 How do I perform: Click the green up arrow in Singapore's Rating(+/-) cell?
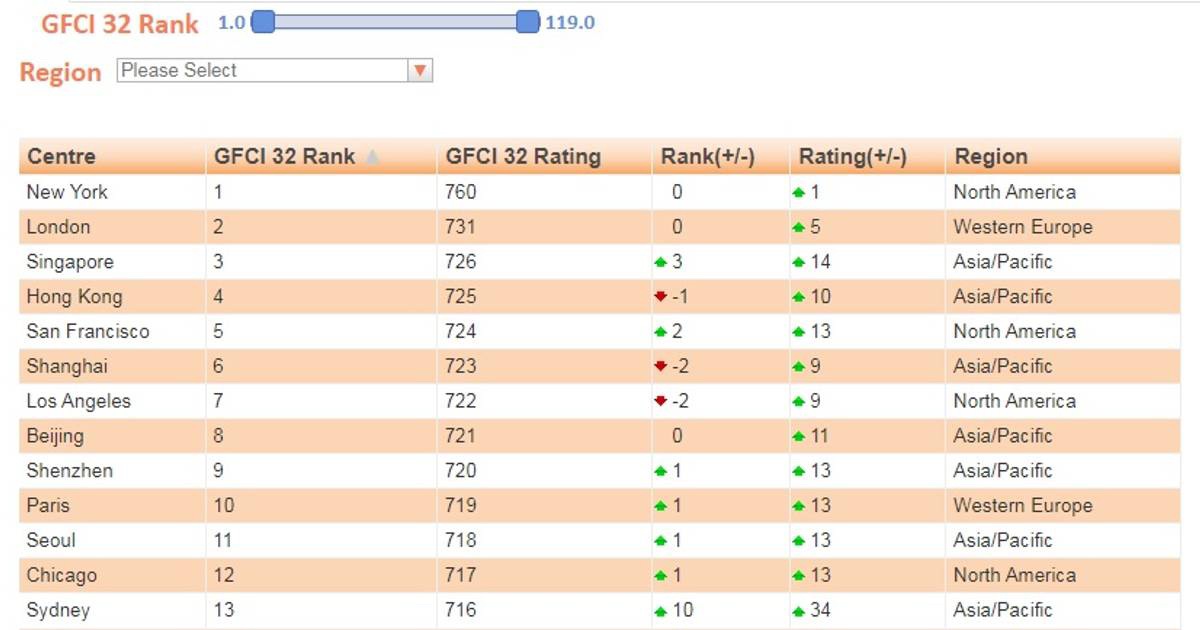tap(798, 262)
